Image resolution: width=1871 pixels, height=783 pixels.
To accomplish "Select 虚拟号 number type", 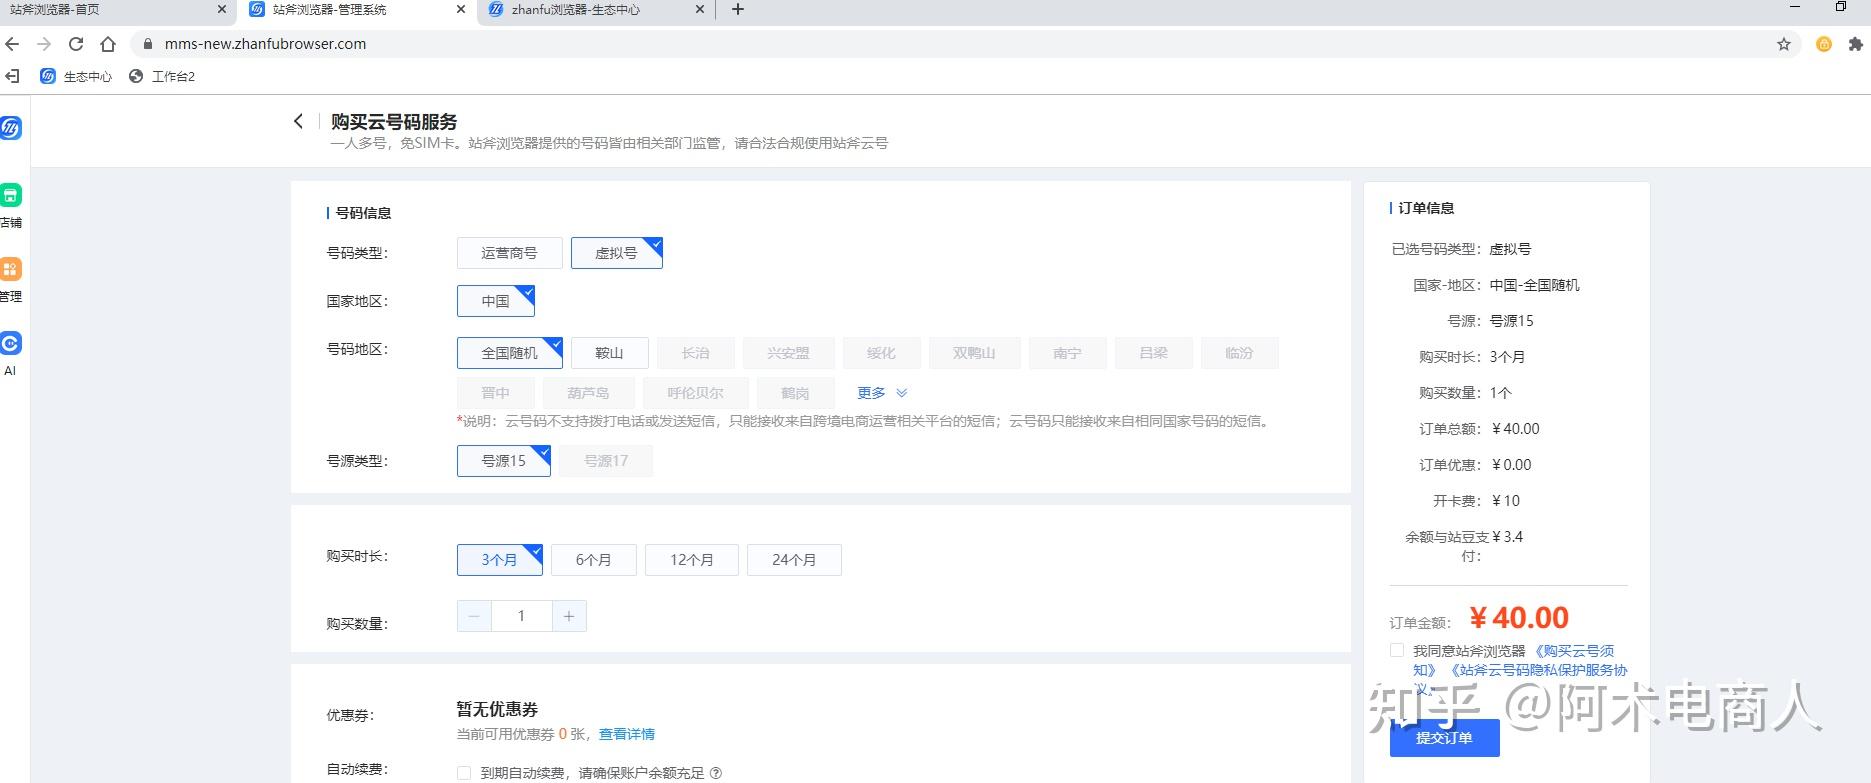I will coord(616,253).
